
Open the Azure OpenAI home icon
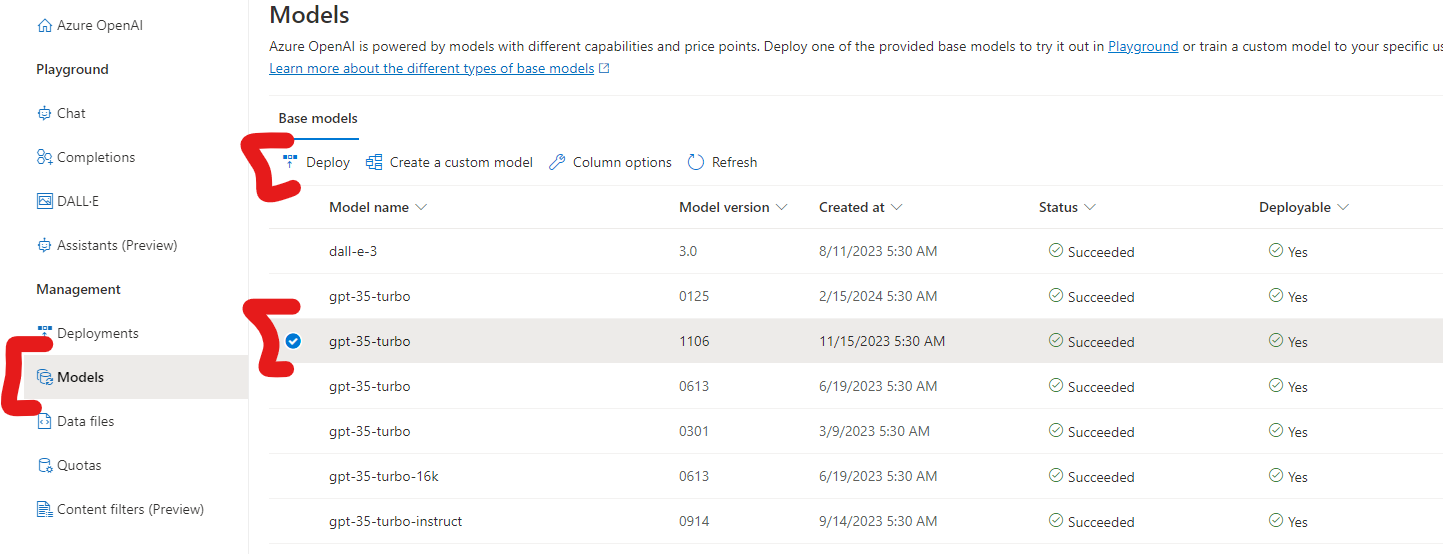(x=44, y=25)
